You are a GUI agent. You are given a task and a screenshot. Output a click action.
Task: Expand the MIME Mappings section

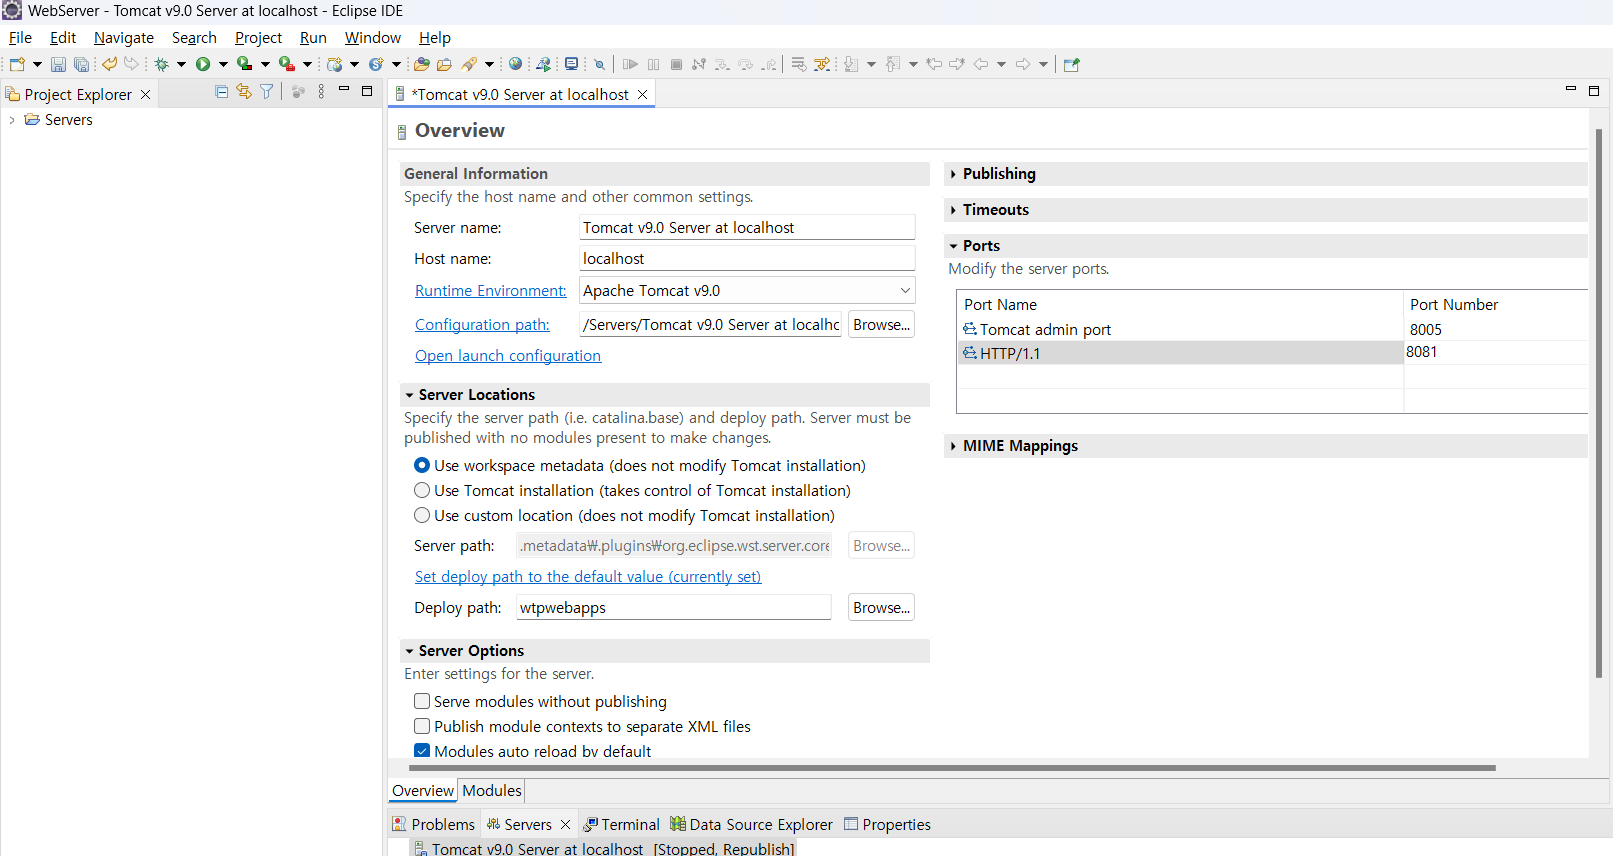click(953, 446)
